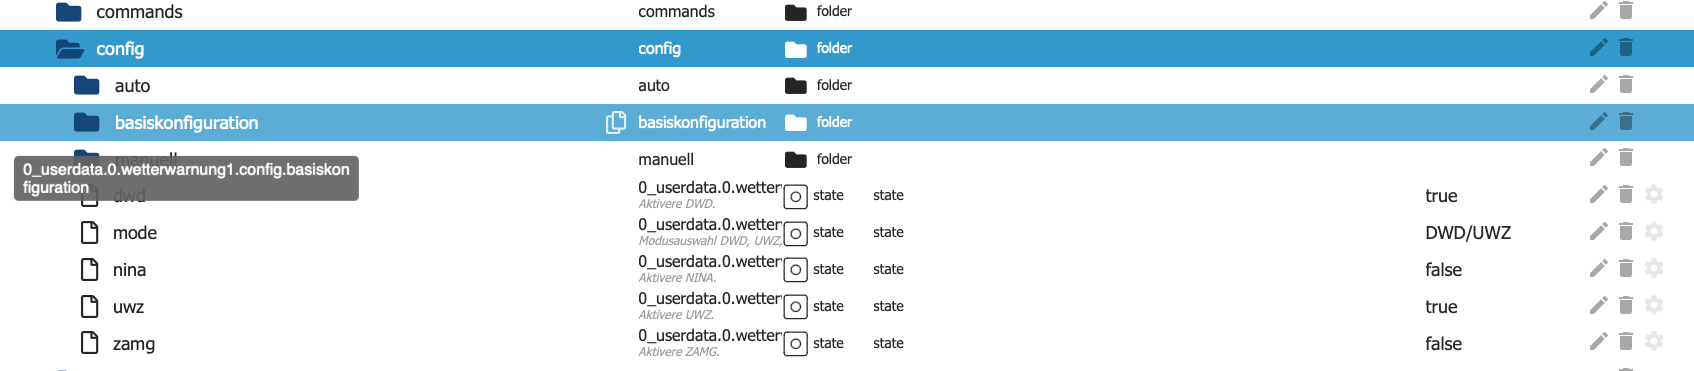Delete the commands folder via trash icon
Image resolution: width=1694 pixels, height=371 pixels.
coord(1626,11)
